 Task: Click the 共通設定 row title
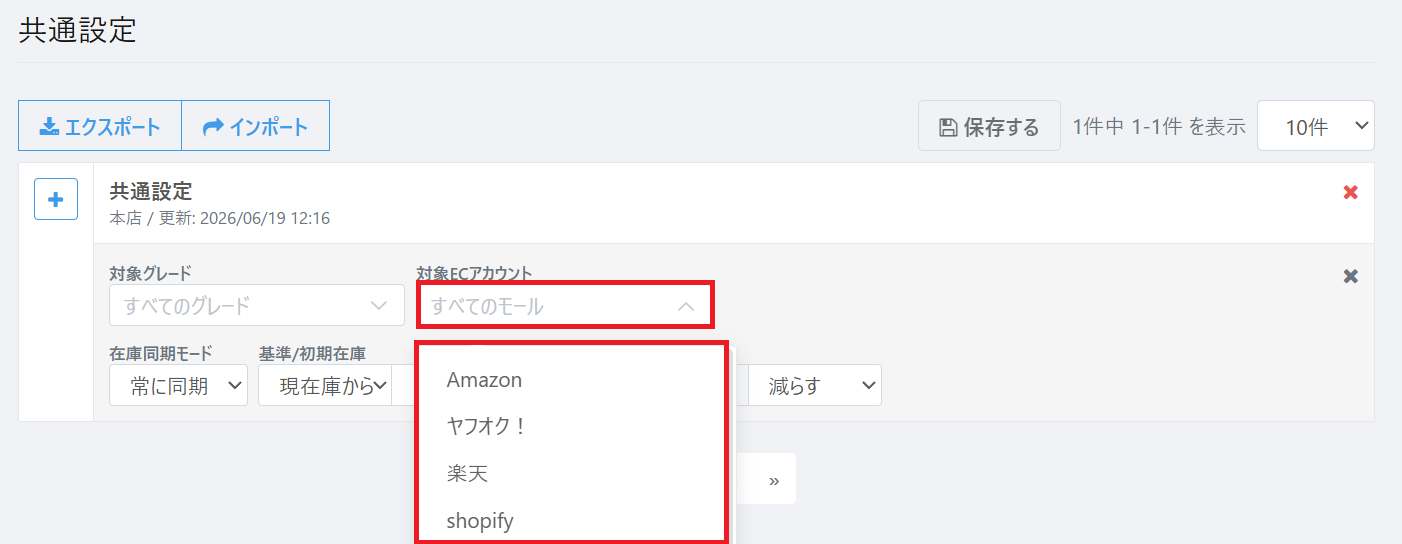coord(150,191)
